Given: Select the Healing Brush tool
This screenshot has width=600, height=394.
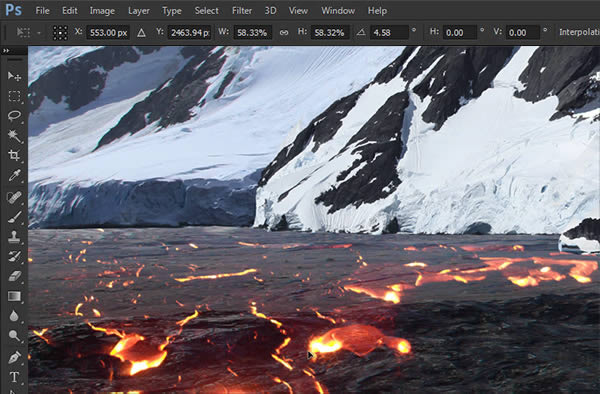Looking at the screenshot, I should (x=15, y=197).
